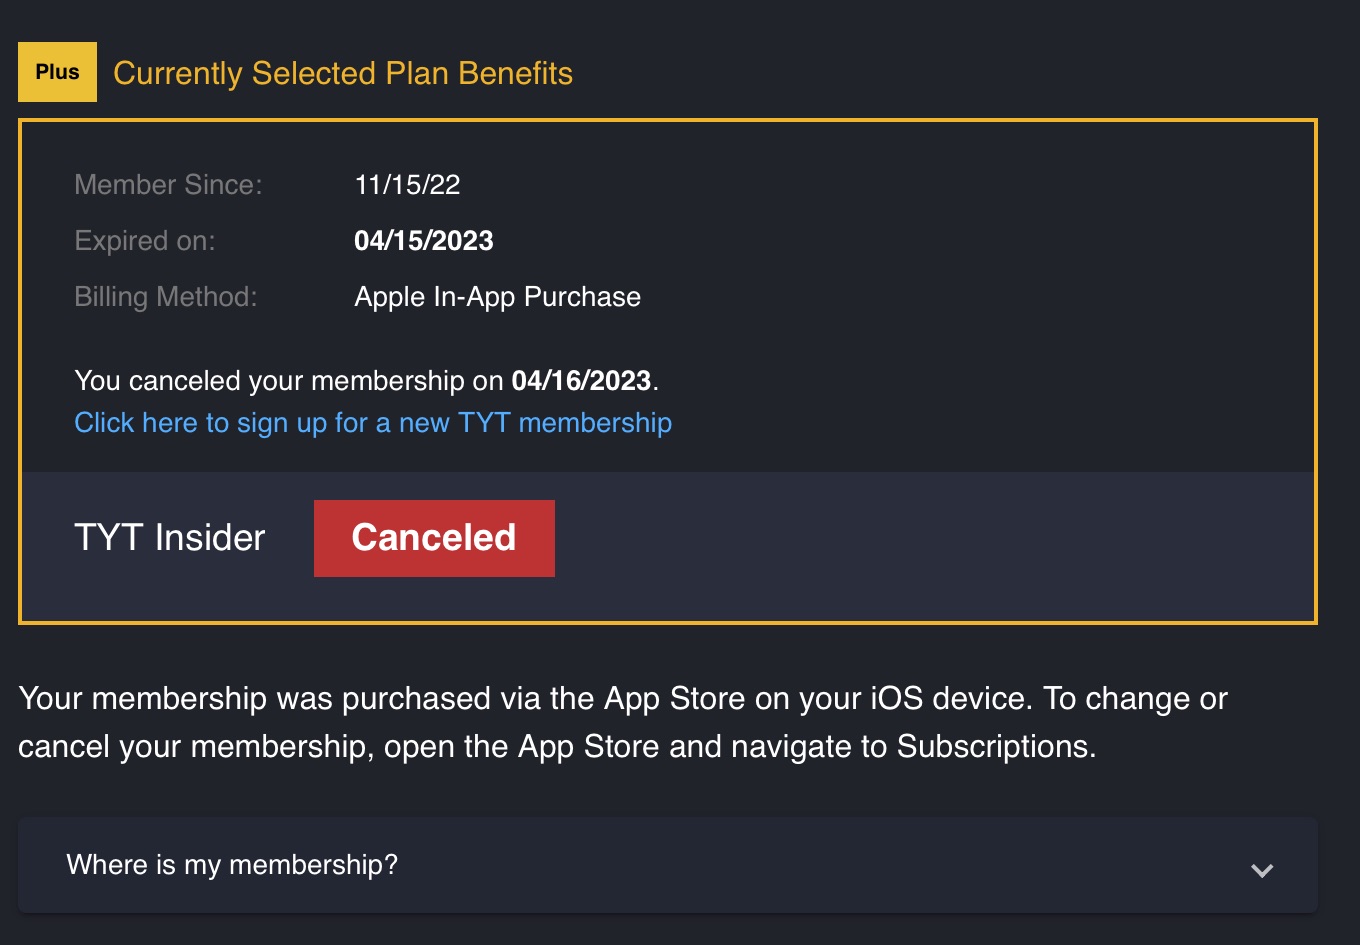Select the Apple In-App Purchase billing value
Viewport: 1360px width, 945px height.
(x=497, y=297)
